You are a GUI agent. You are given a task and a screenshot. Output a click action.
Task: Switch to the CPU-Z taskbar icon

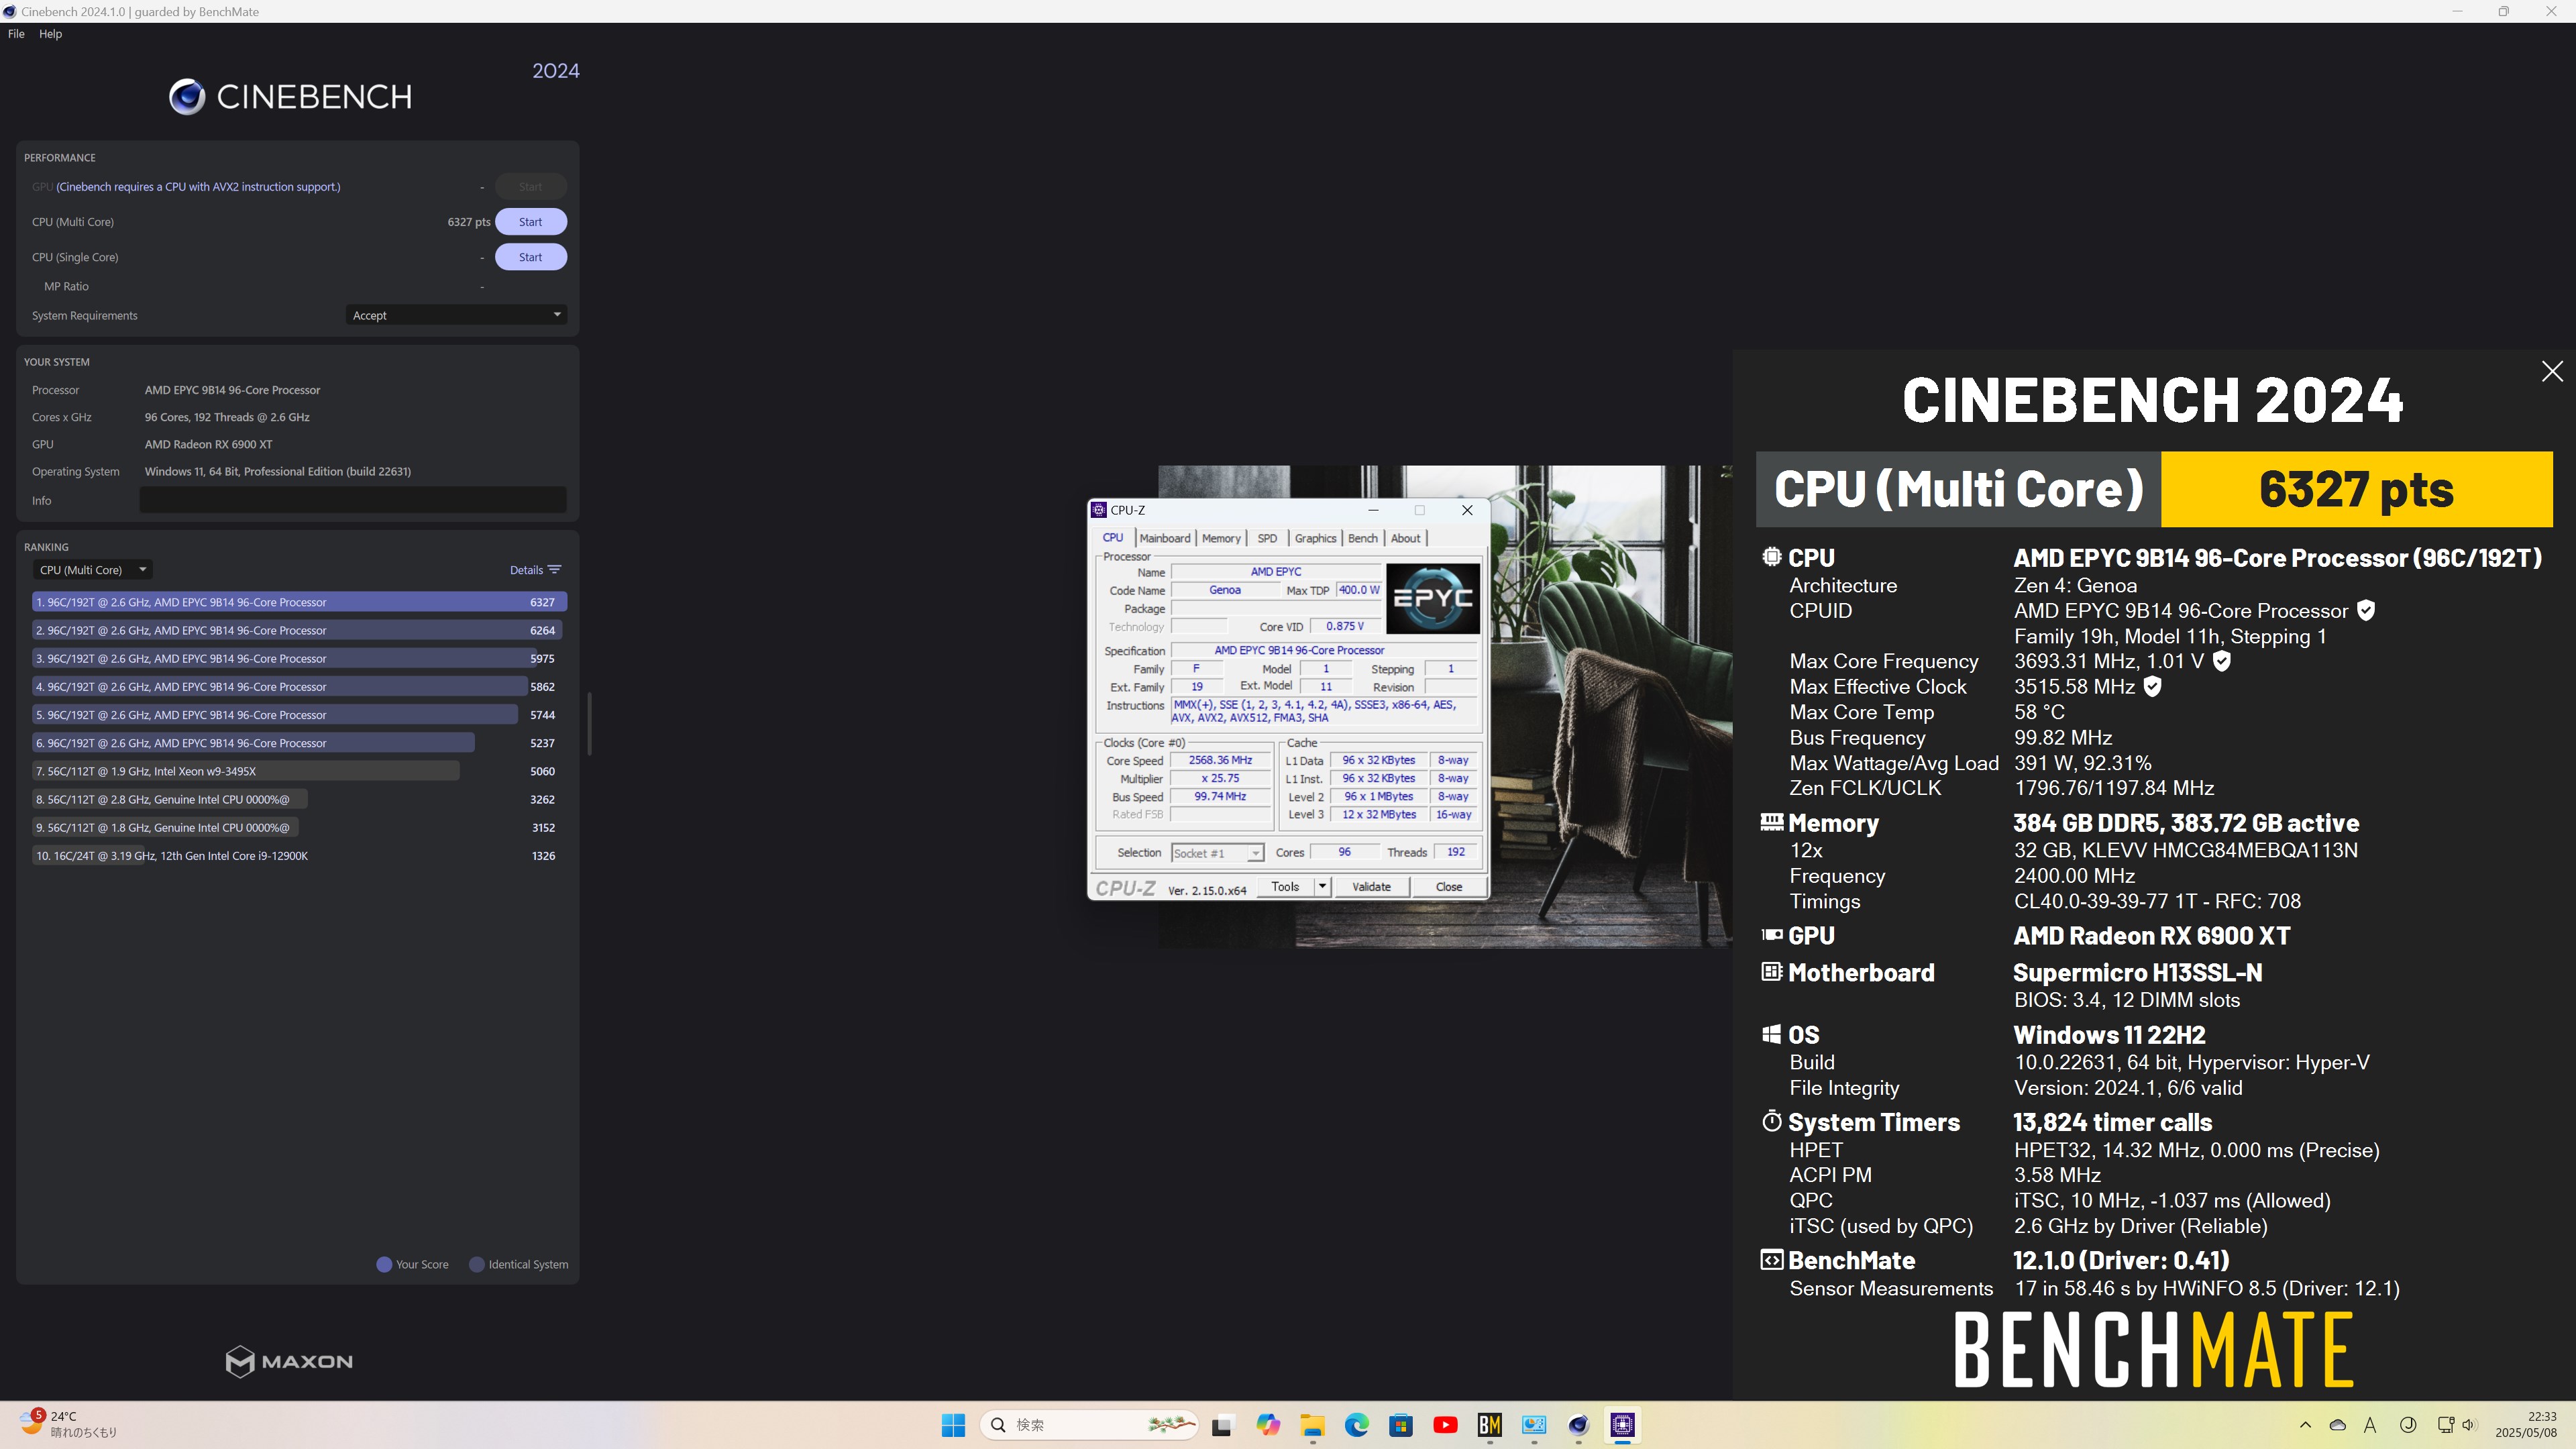click(1623, 1425)
